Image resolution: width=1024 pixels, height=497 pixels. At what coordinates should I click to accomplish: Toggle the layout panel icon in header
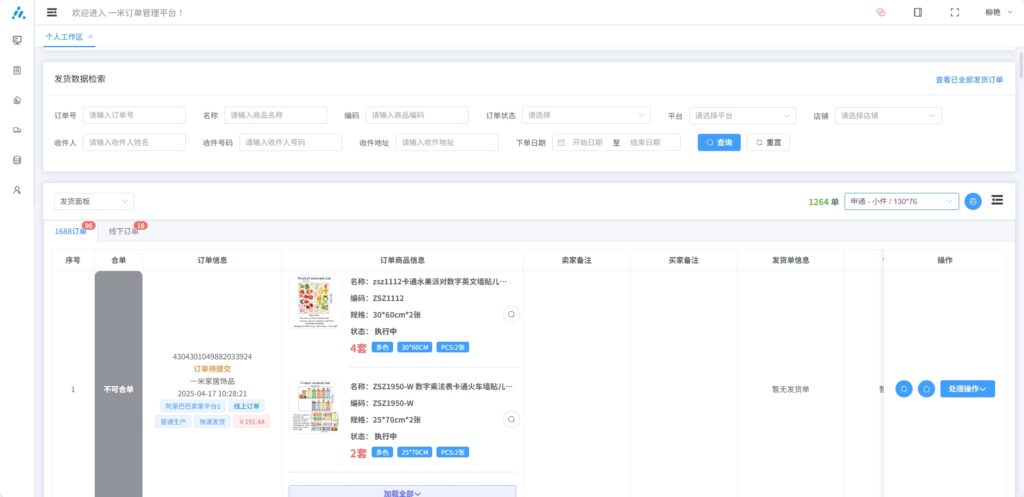point(918,12)
